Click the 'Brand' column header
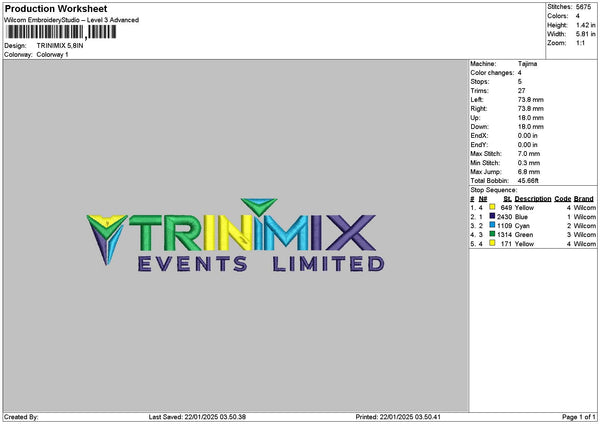 [584, 199]
